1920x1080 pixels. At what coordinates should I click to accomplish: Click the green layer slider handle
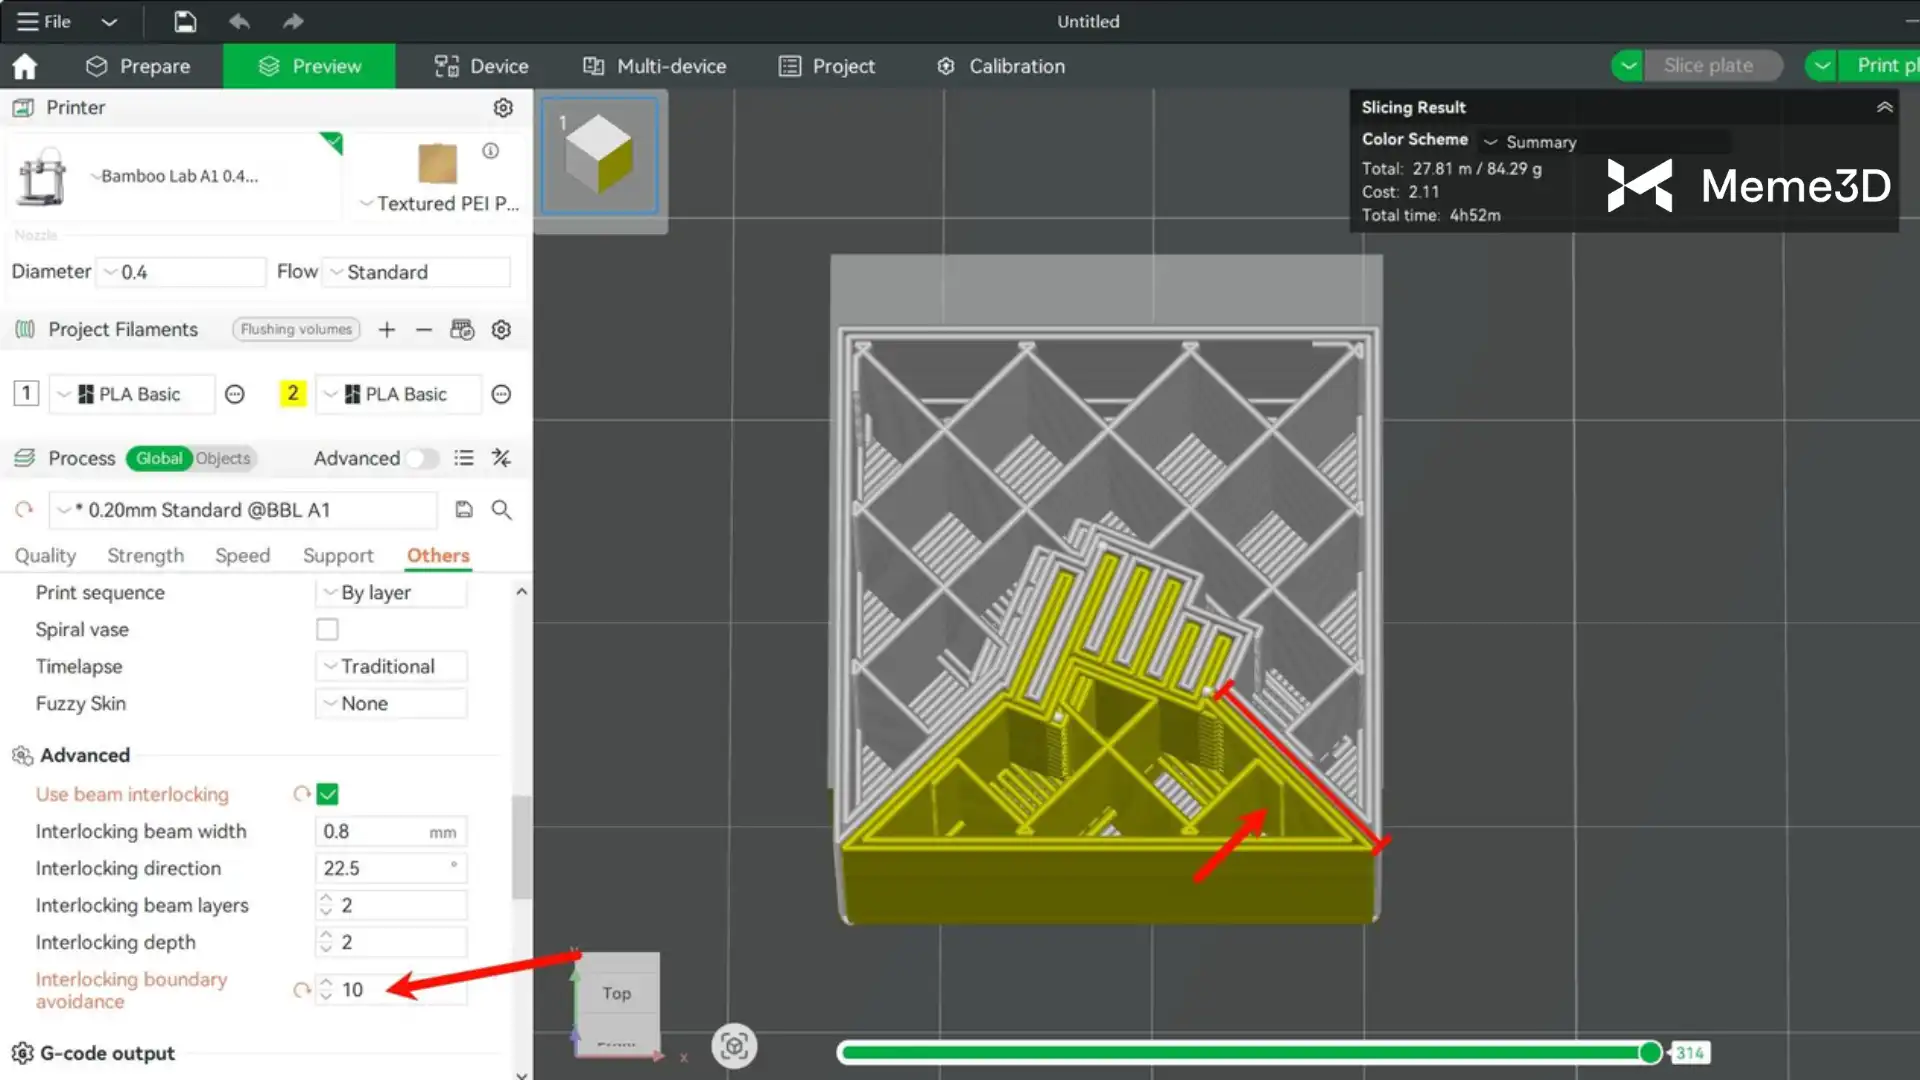pos(1650,1052)
